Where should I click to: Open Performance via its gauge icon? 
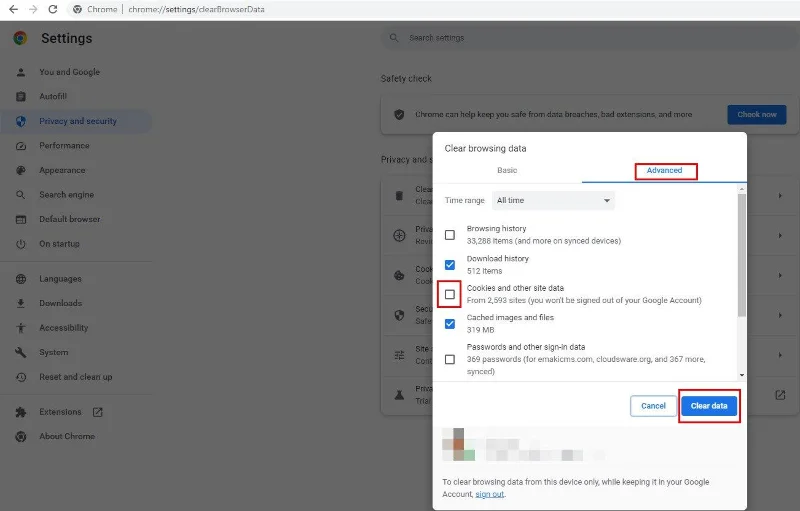click(20, 146)
